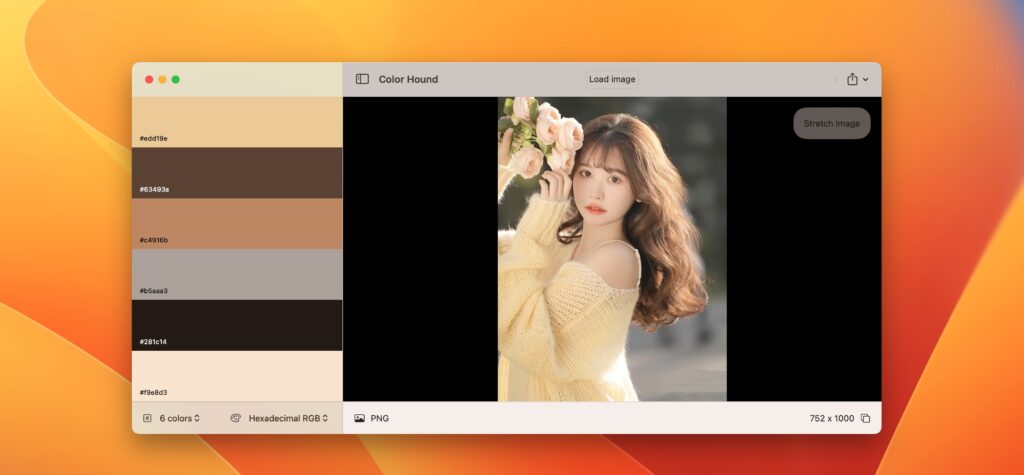Select the #edd19e color swatch
This screenshot has height=475, width=1024.
(x=237, y=122)
